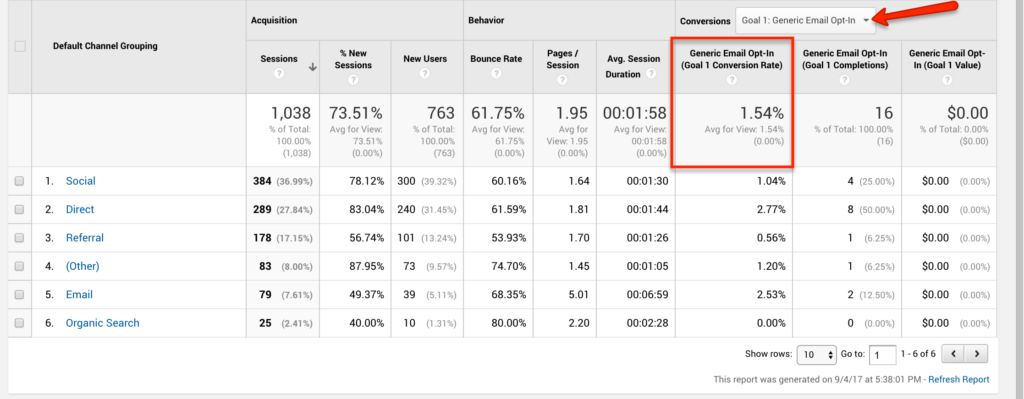Open the Social channel link

80,181
